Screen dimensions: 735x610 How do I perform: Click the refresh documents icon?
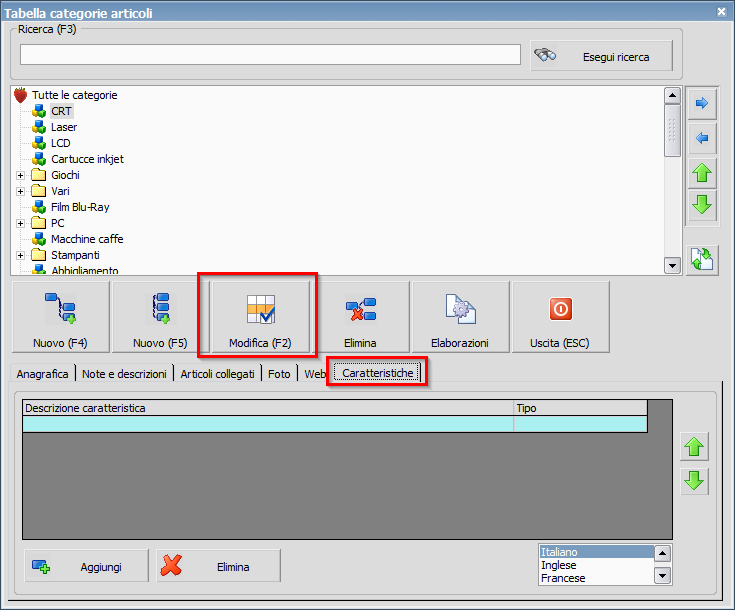[x=702, y=259]
